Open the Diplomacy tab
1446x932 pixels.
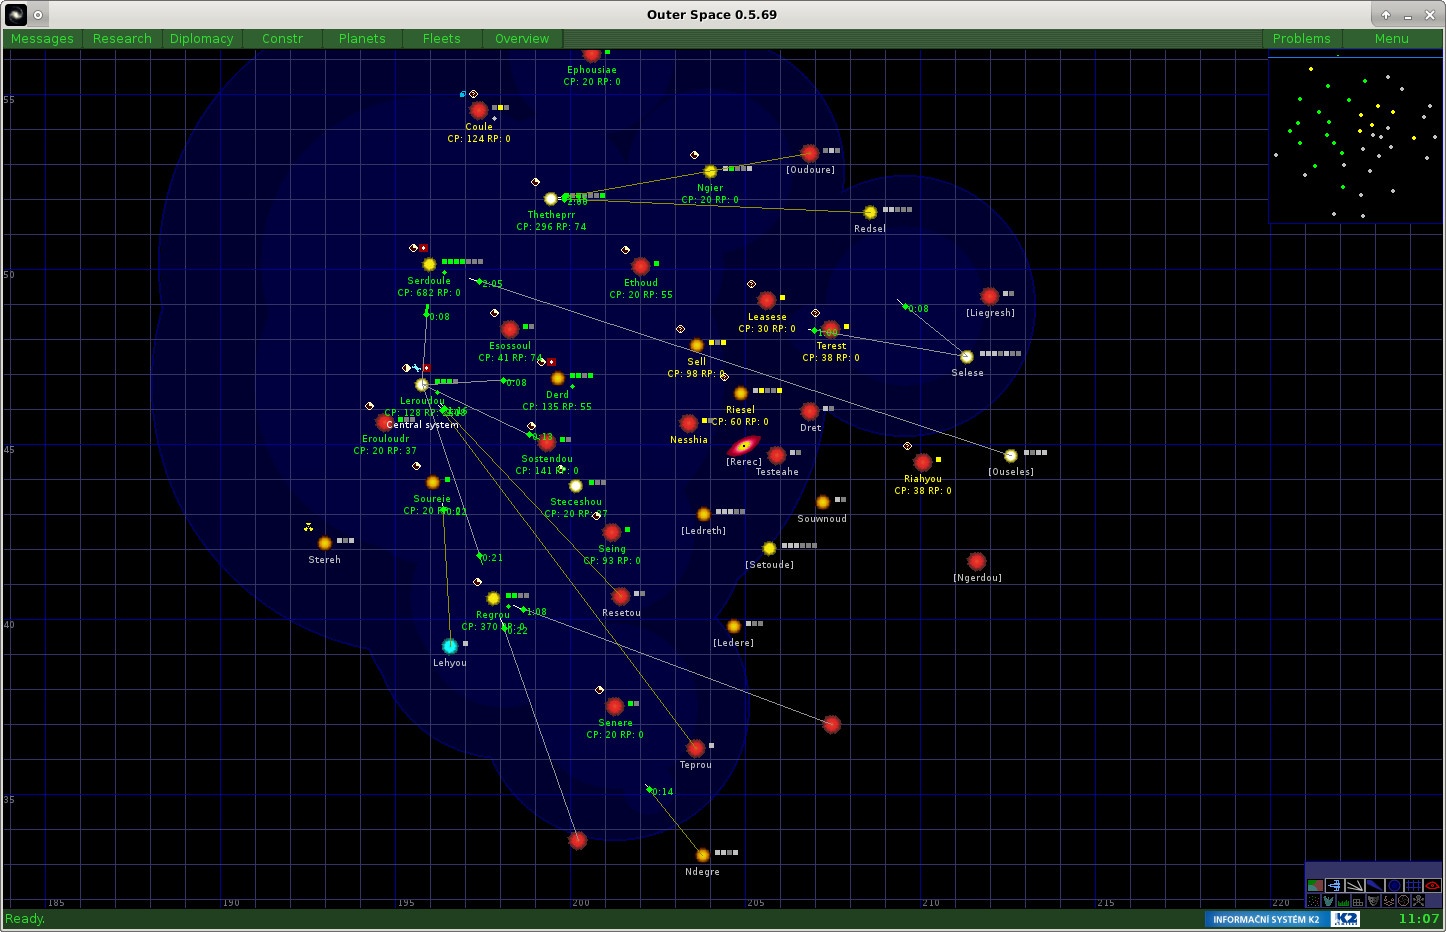[x=201, y=39]
